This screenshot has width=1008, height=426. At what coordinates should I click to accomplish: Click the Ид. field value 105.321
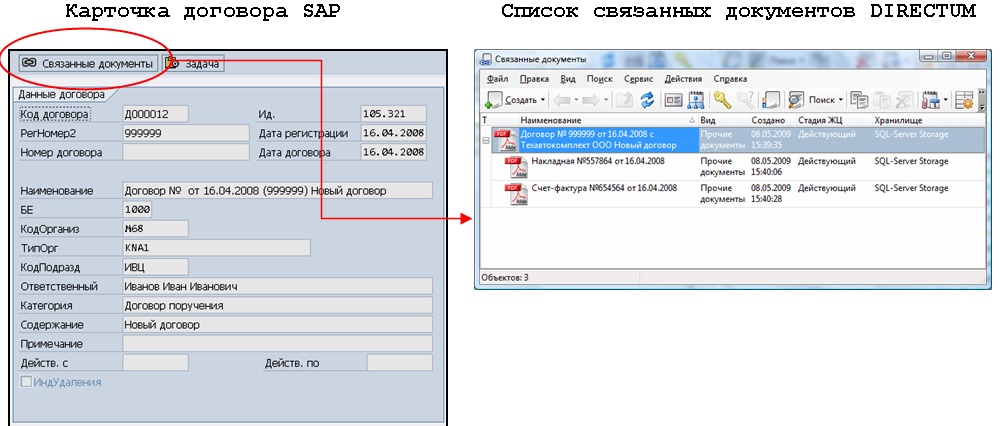coord(393,114)
